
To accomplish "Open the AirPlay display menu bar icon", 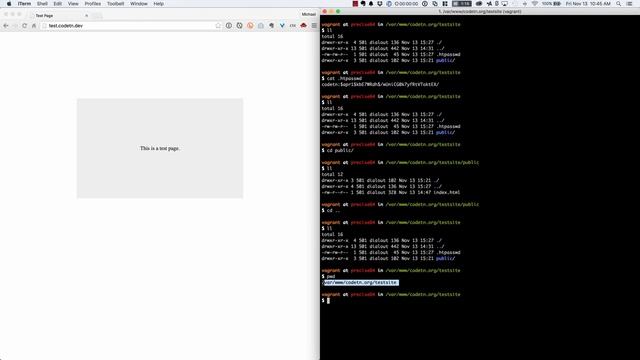I will pos(504,4).
